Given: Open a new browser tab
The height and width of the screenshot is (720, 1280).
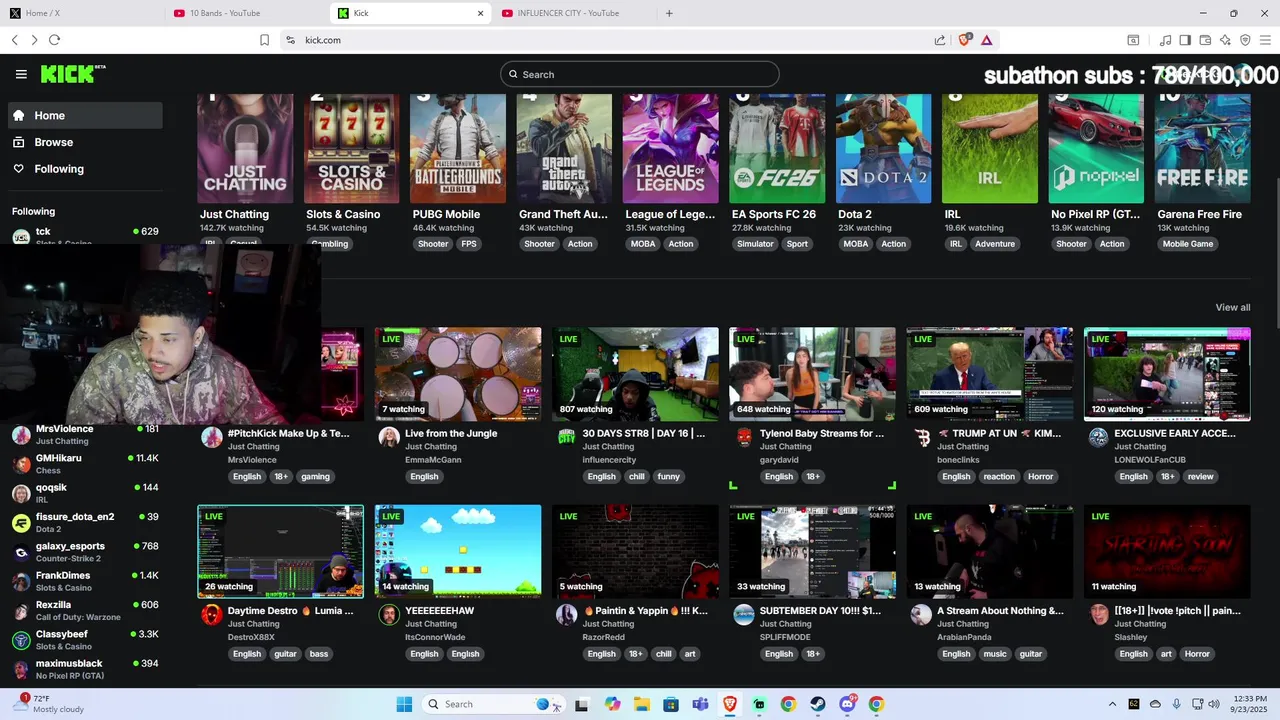Looking at the screenshot, I should (669, 13).
